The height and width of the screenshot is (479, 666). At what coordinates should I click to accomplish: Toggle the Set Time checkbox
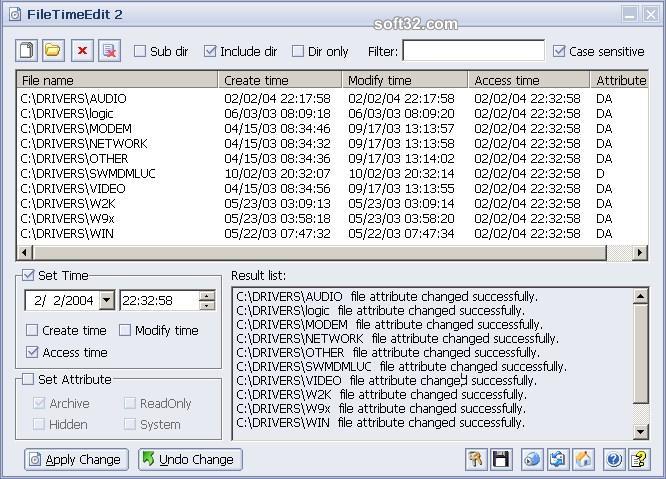click(x=28, y=275)
